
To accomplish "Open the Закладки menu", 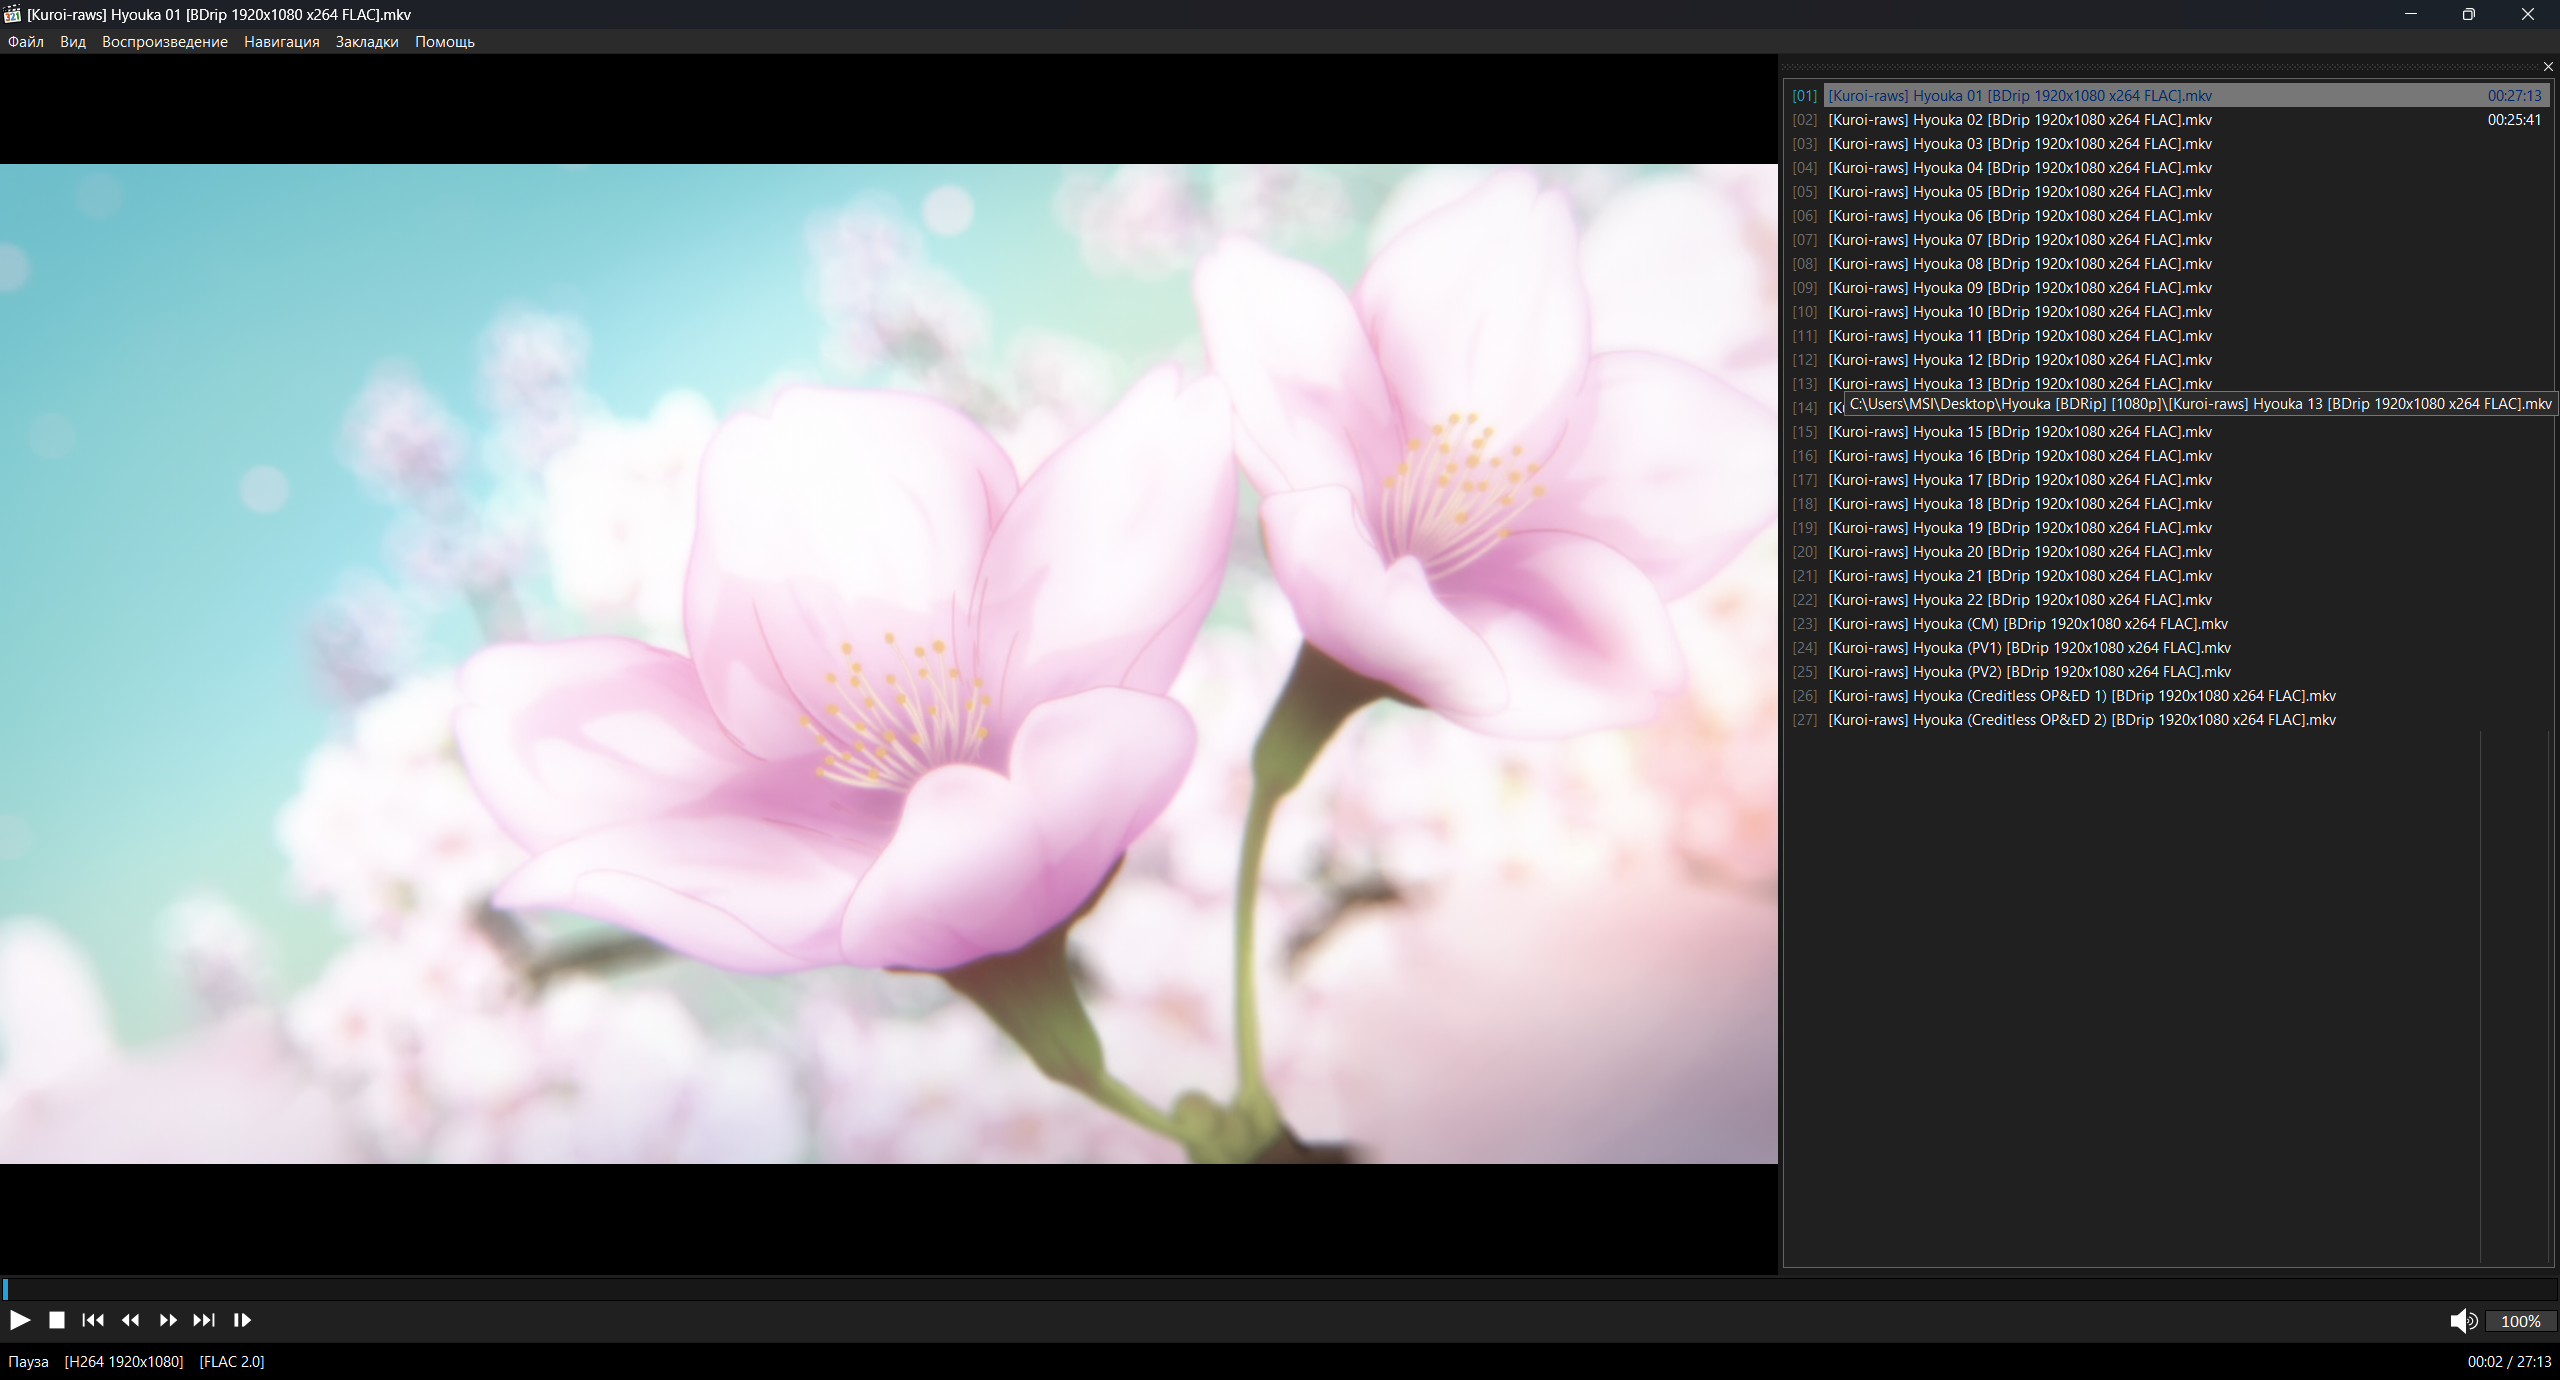I will (367, 42).
